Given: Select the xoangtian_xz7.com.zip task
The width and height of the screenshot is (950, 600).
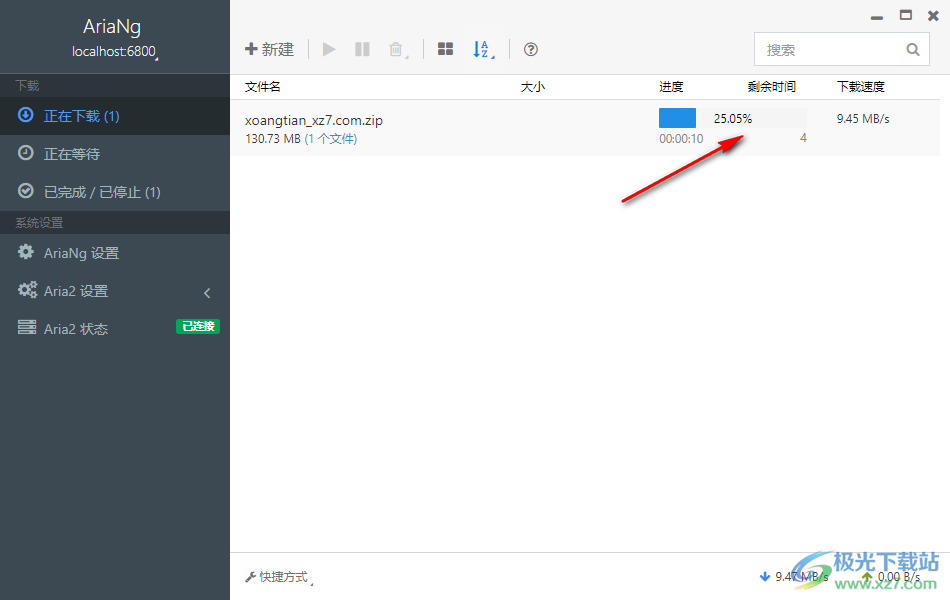Looking at the screenshot, I should click(x=314, y=121).
